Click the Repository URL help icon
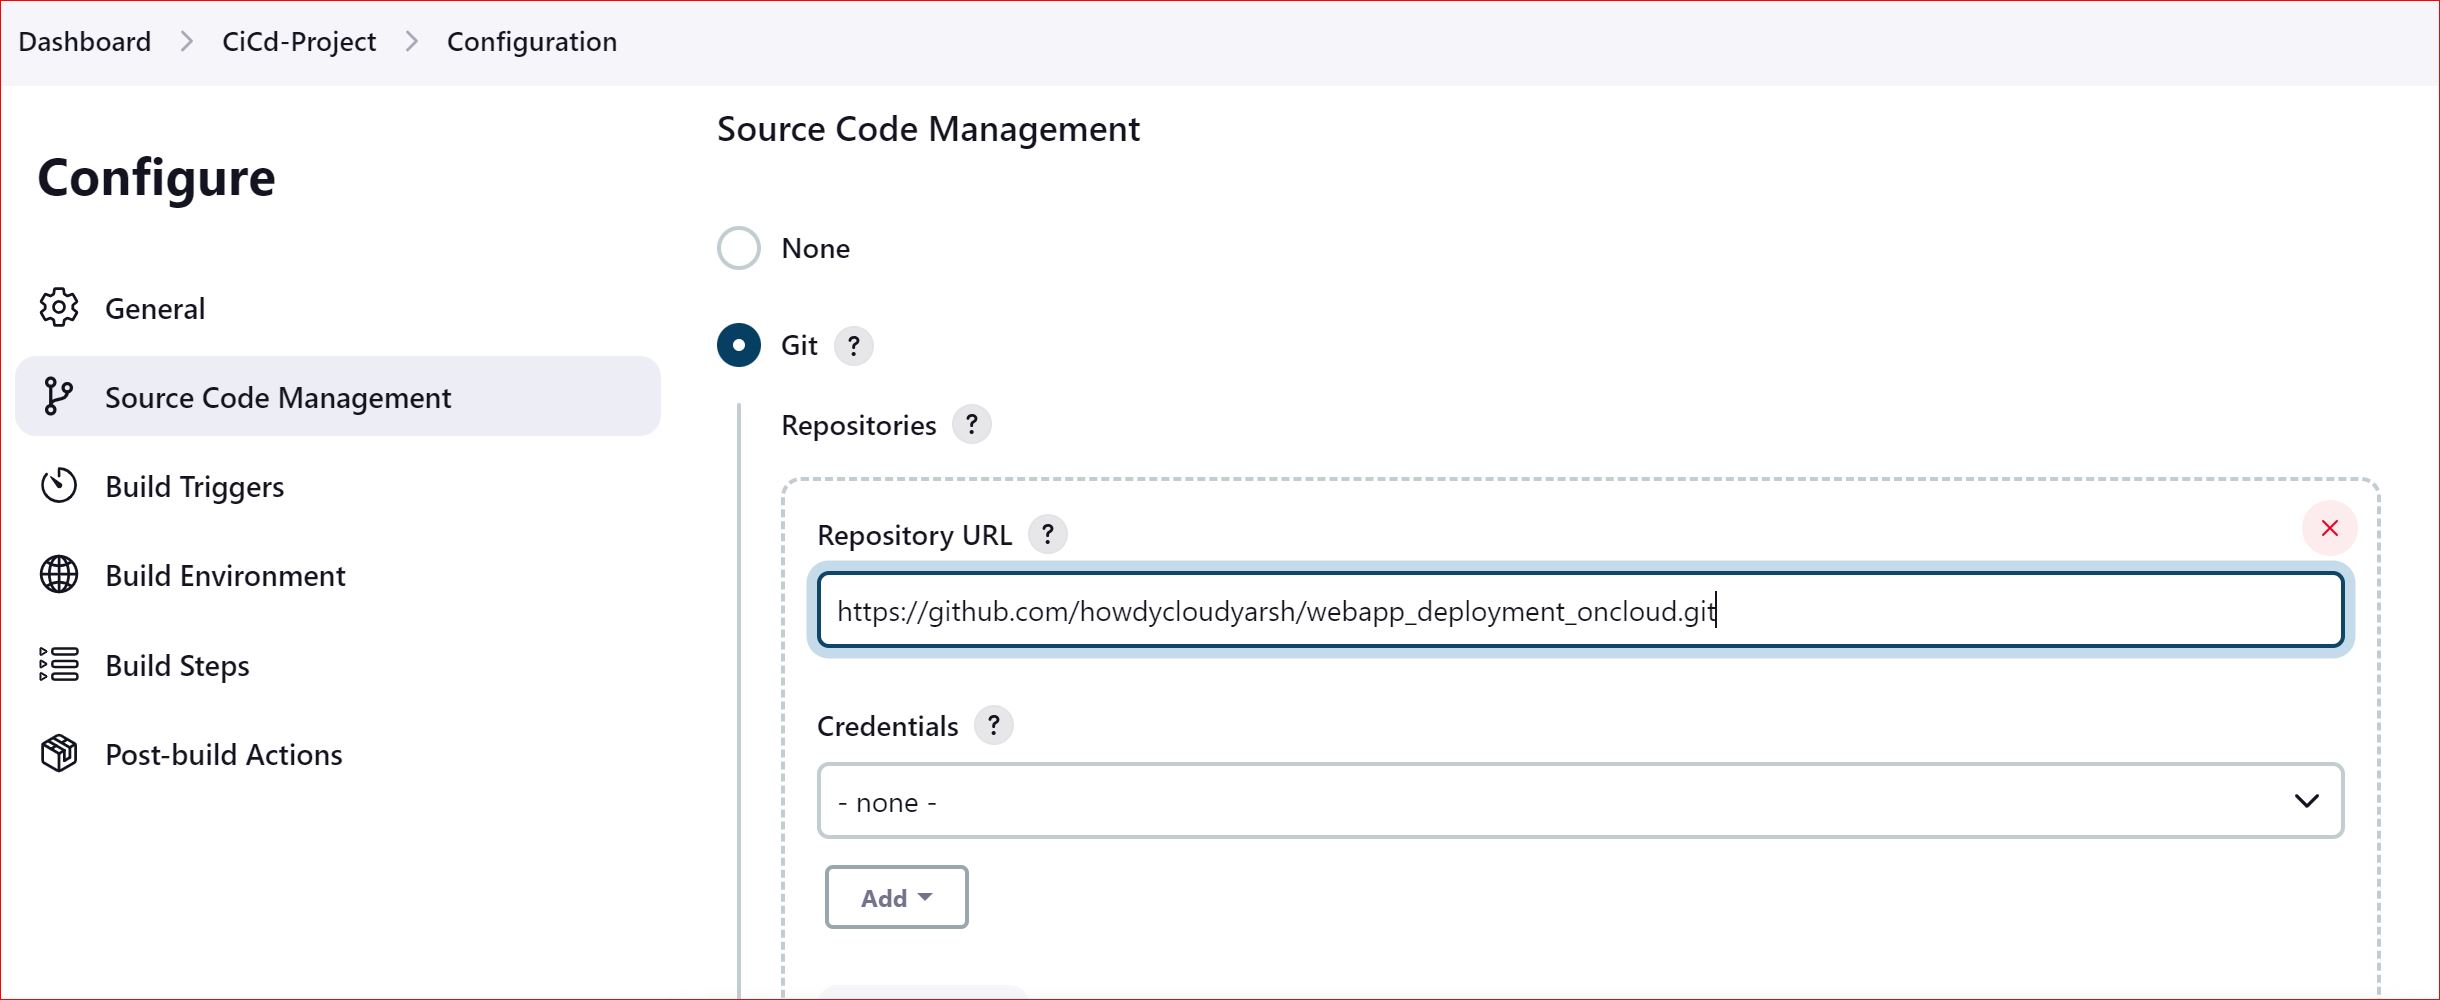The image size is (2440, 1000). [x=1047, y=534]
